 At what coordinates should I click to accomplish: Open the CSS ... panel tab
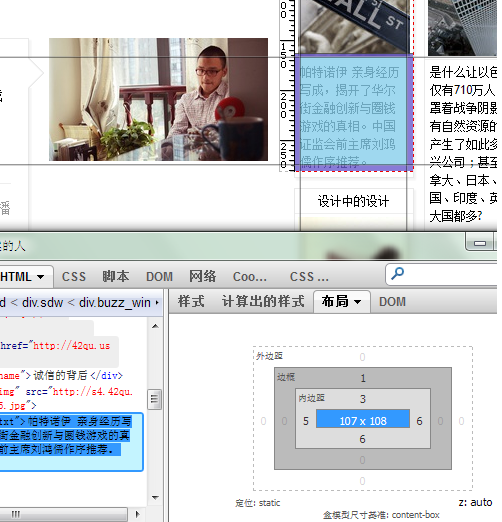point(309,277)
